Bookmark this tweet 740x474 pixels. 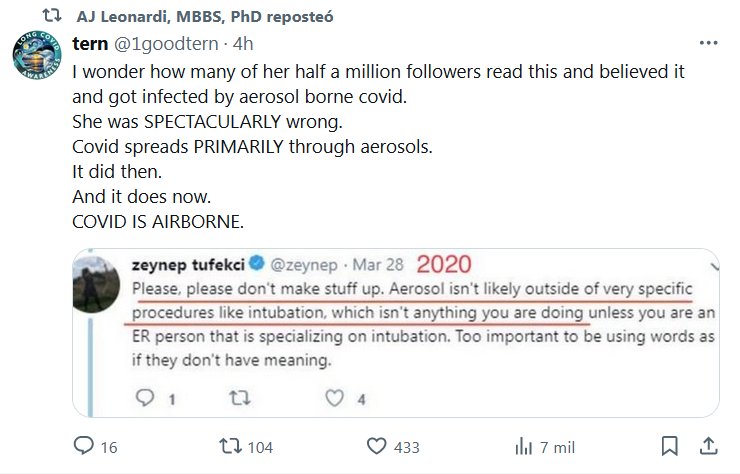[671, 446]
